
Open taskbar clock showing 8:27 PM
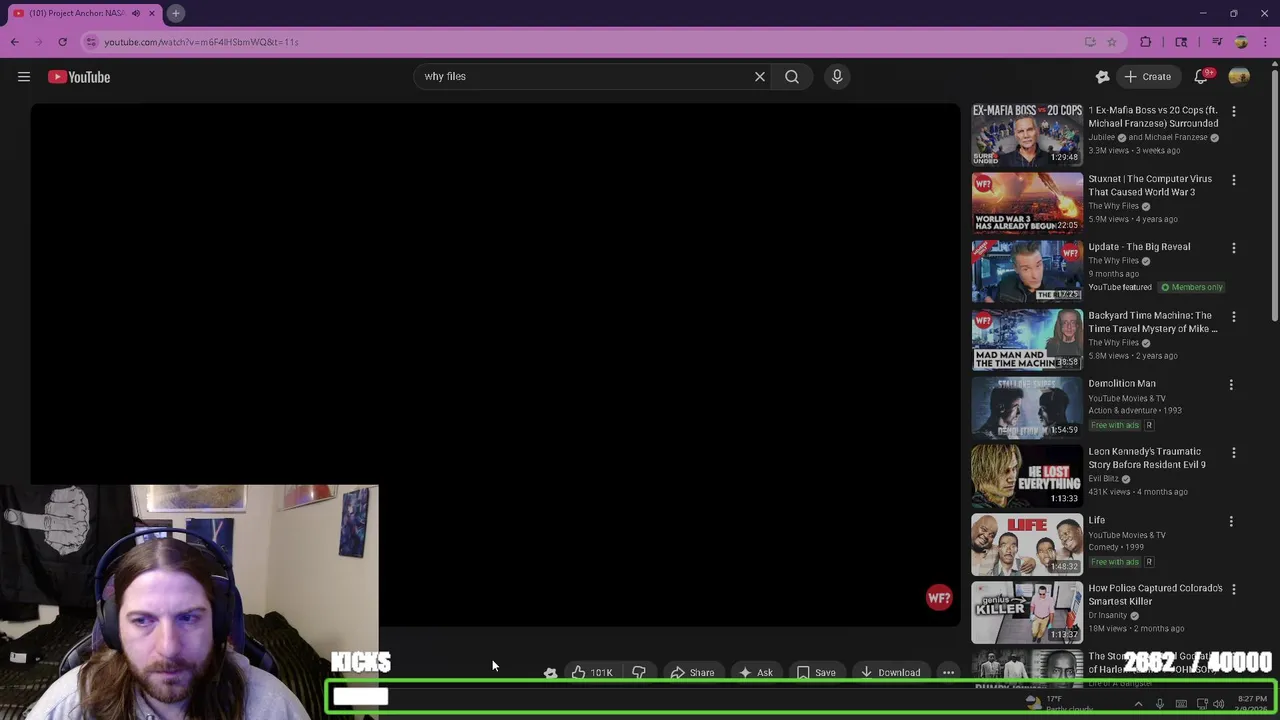[x=1252, y=704]
